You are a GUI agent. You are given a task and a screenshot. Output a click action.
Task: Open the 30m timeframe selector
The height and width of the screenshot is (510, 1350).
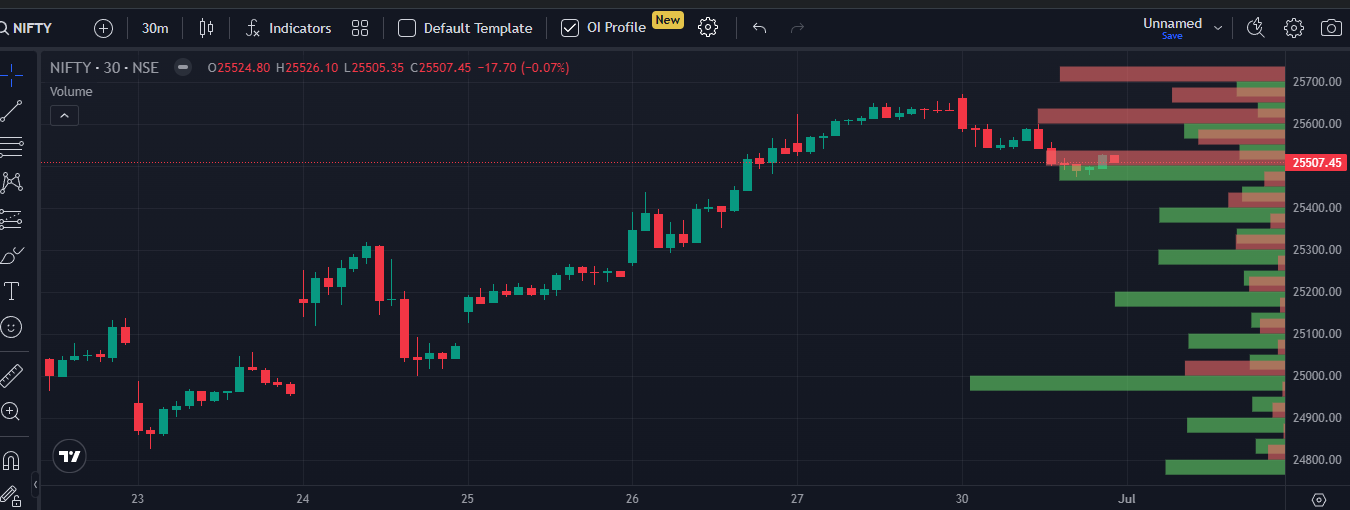coord(155,28)
